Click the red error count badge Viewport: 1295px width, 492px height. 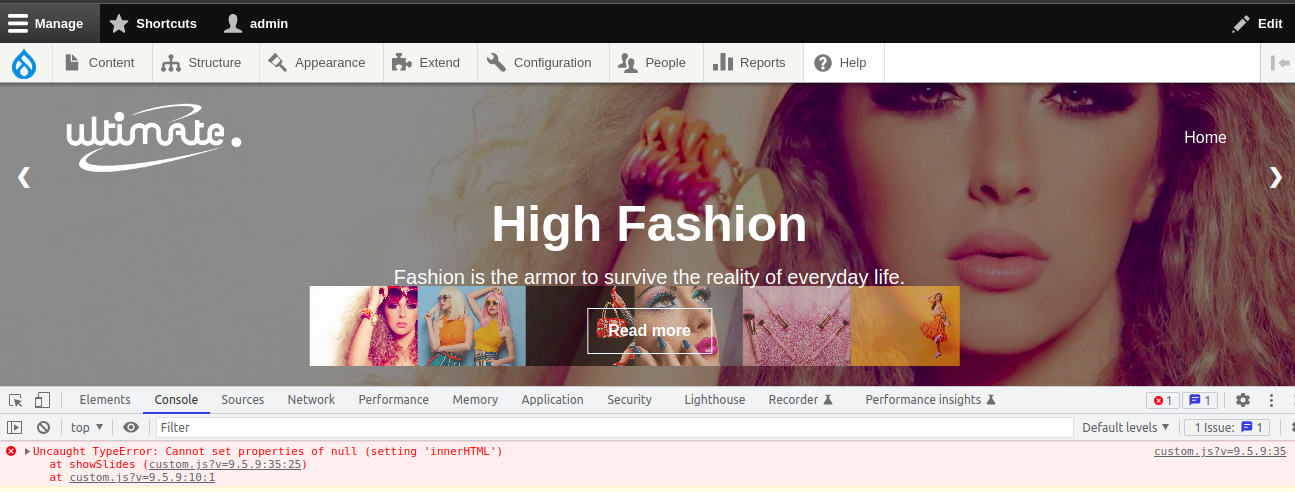coord(1163,400)
